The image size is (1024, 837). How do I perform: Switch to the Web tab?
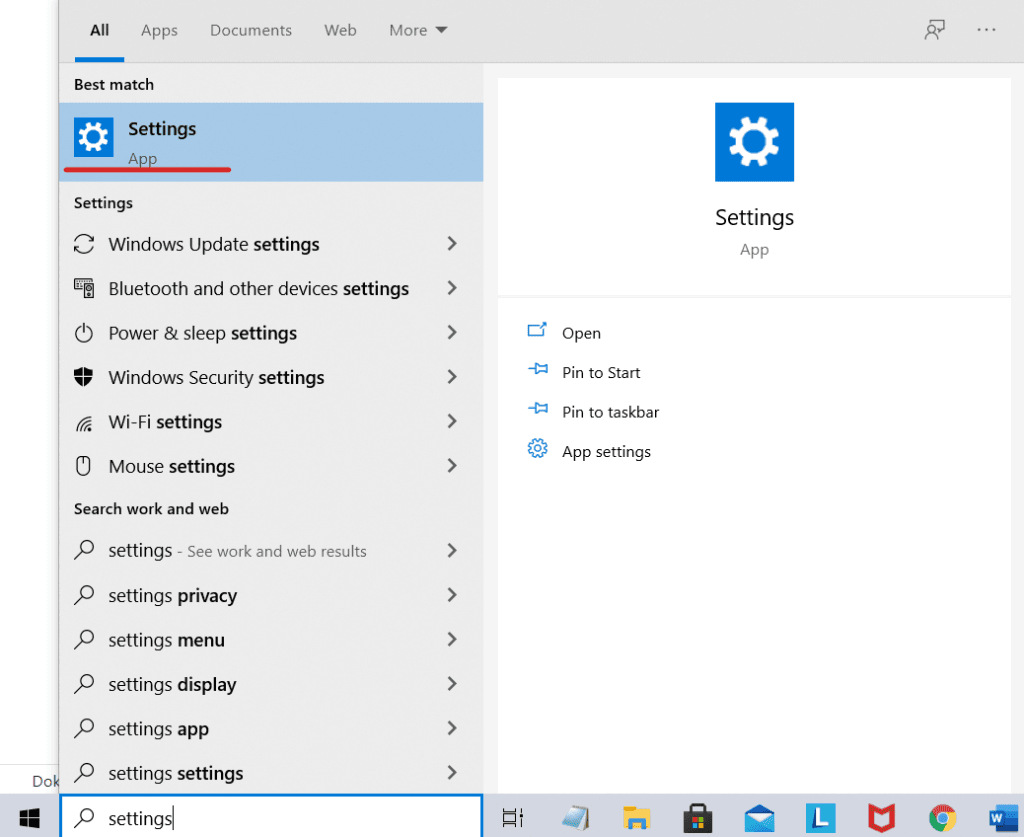(x=340, y=30)
